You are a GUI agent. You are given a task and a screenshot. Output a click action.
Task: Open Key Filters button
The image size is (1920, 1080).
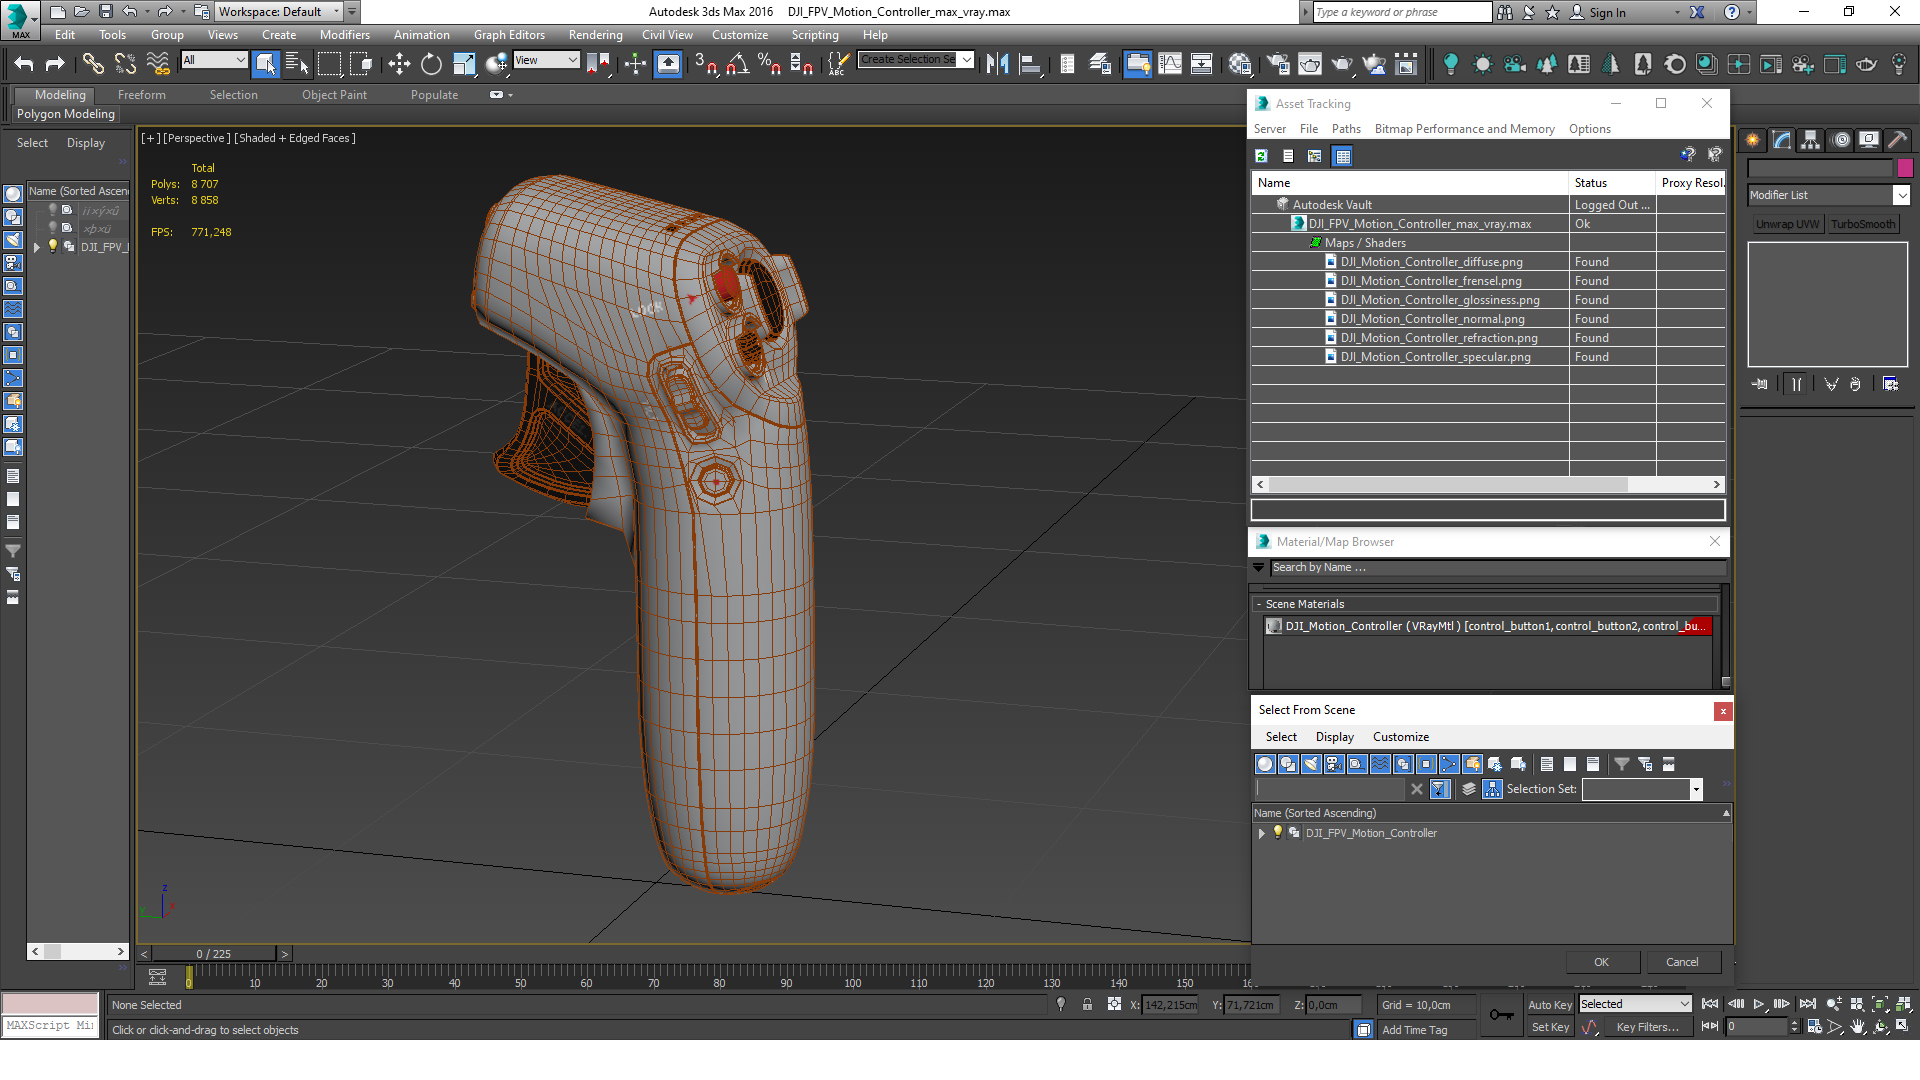click(x=1647, y=1027)
